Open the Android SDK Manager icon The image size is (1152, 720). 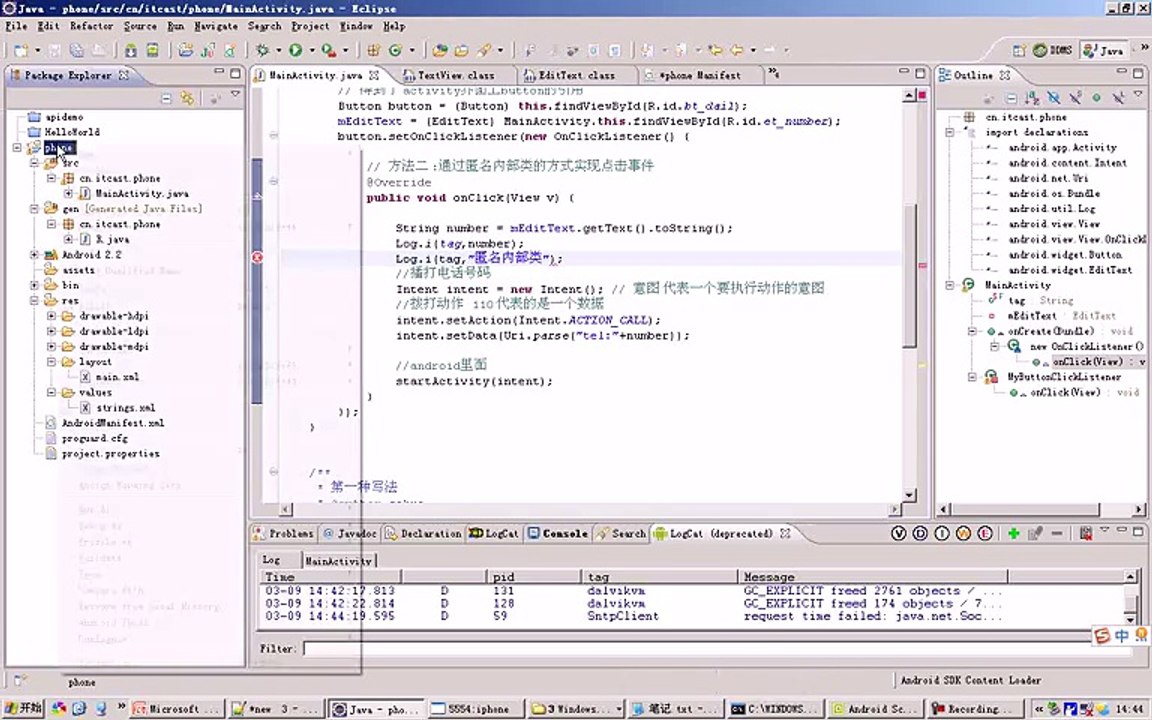pos(131,50)
